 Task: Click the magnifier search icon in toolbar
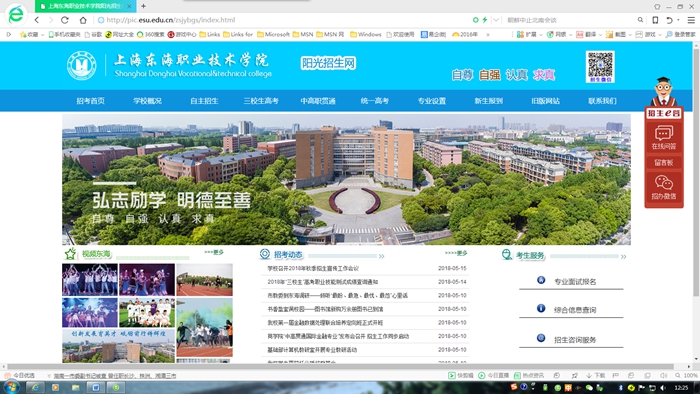[640, 20]
